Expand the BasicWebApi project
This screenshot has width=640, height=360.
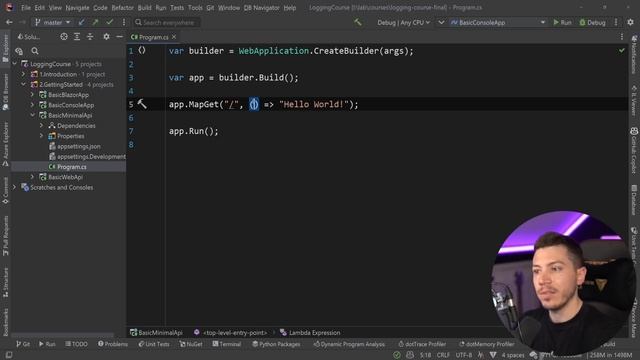point(32,177)
